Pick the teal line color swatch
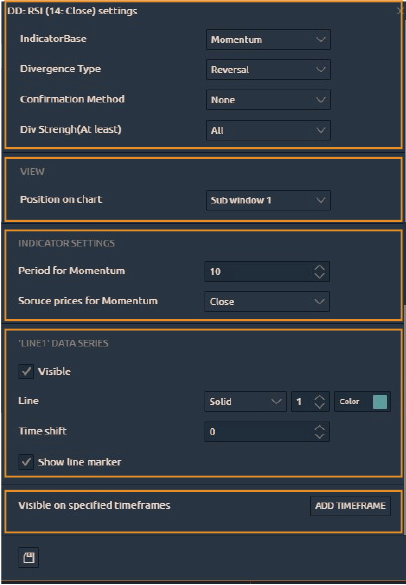The height and width of the screenshot is (585, 406). 380,402
